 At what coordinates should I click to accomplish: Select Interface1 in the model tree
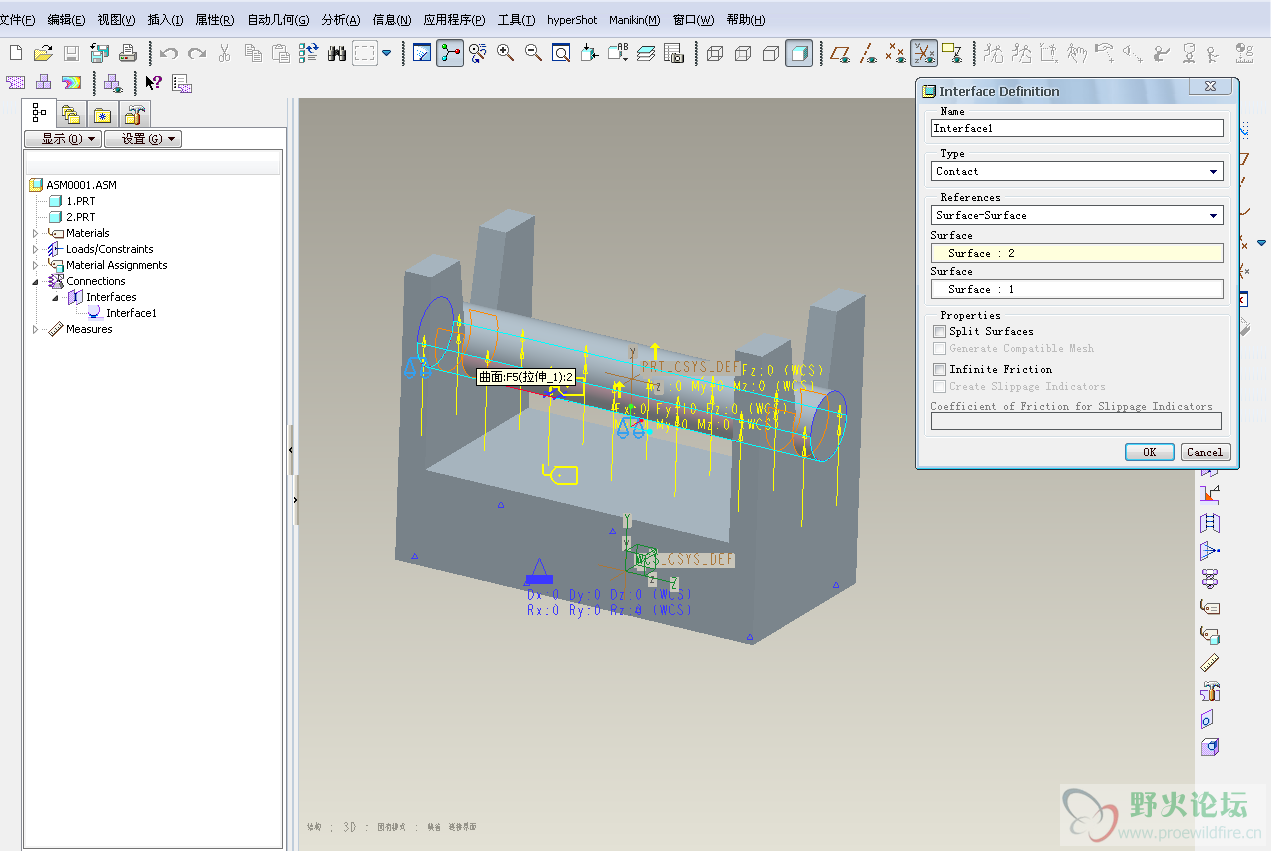[x=131, y=313]
